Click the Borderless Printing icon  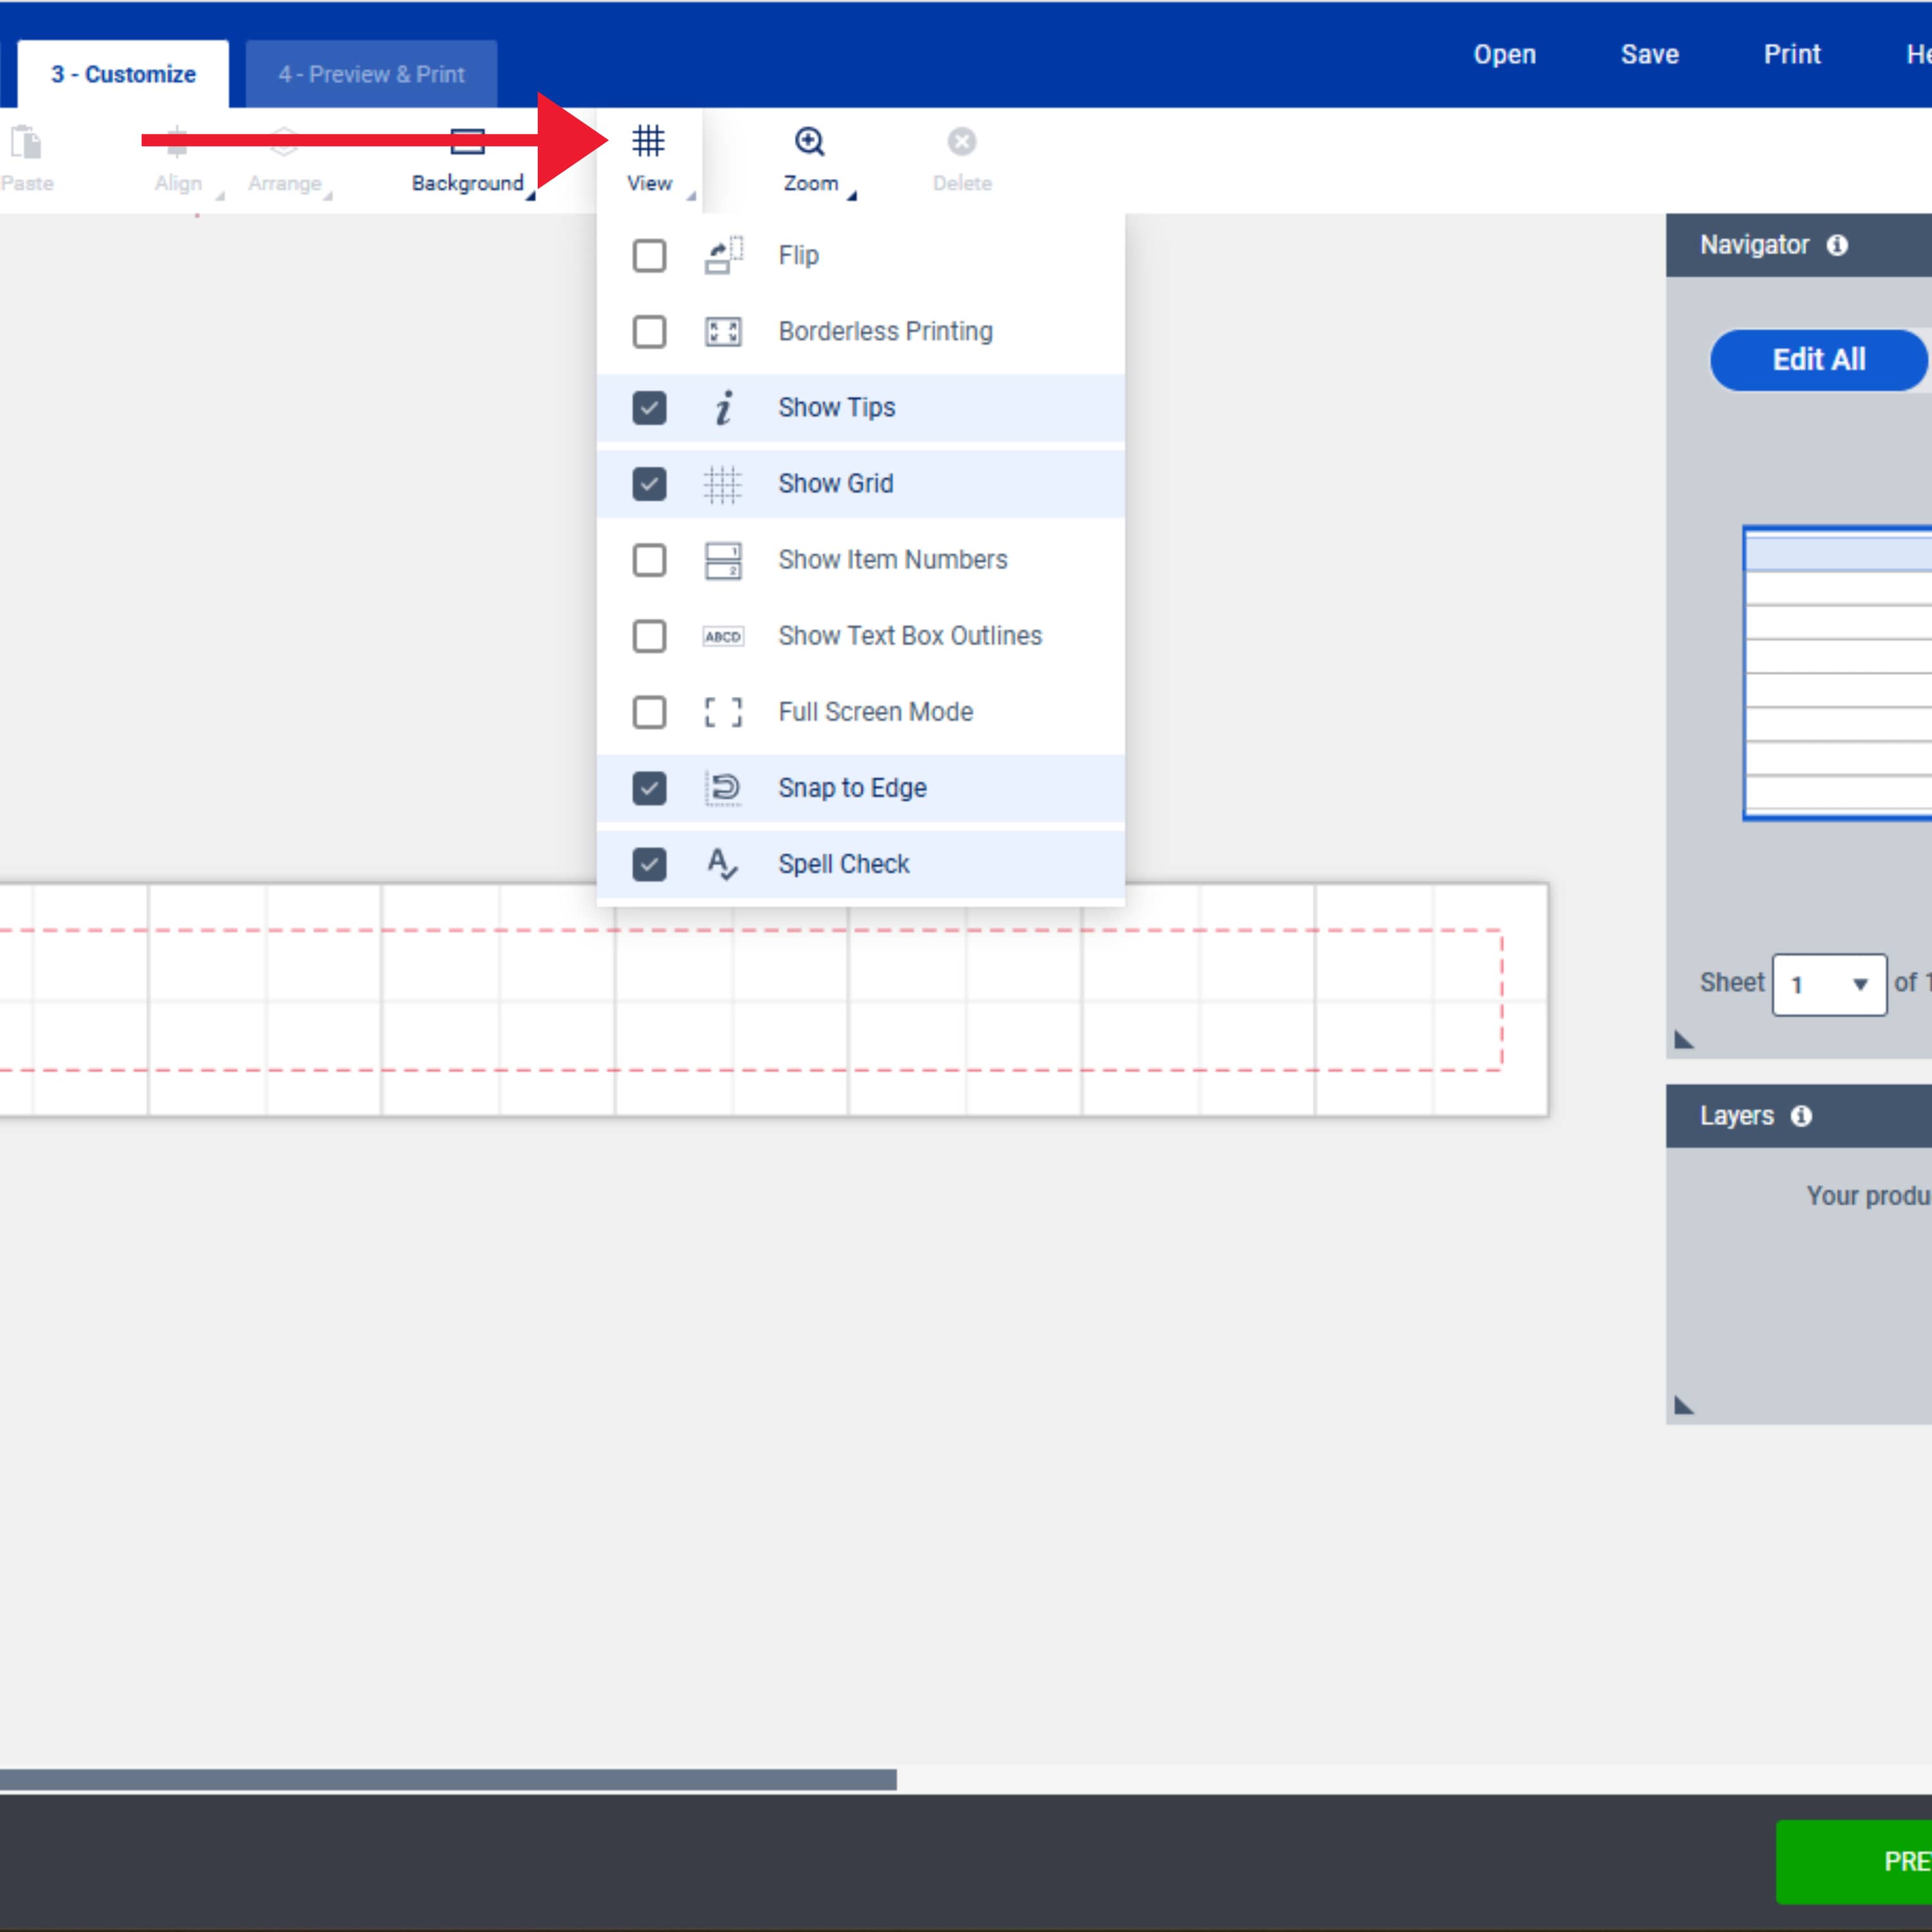[722, 331]
